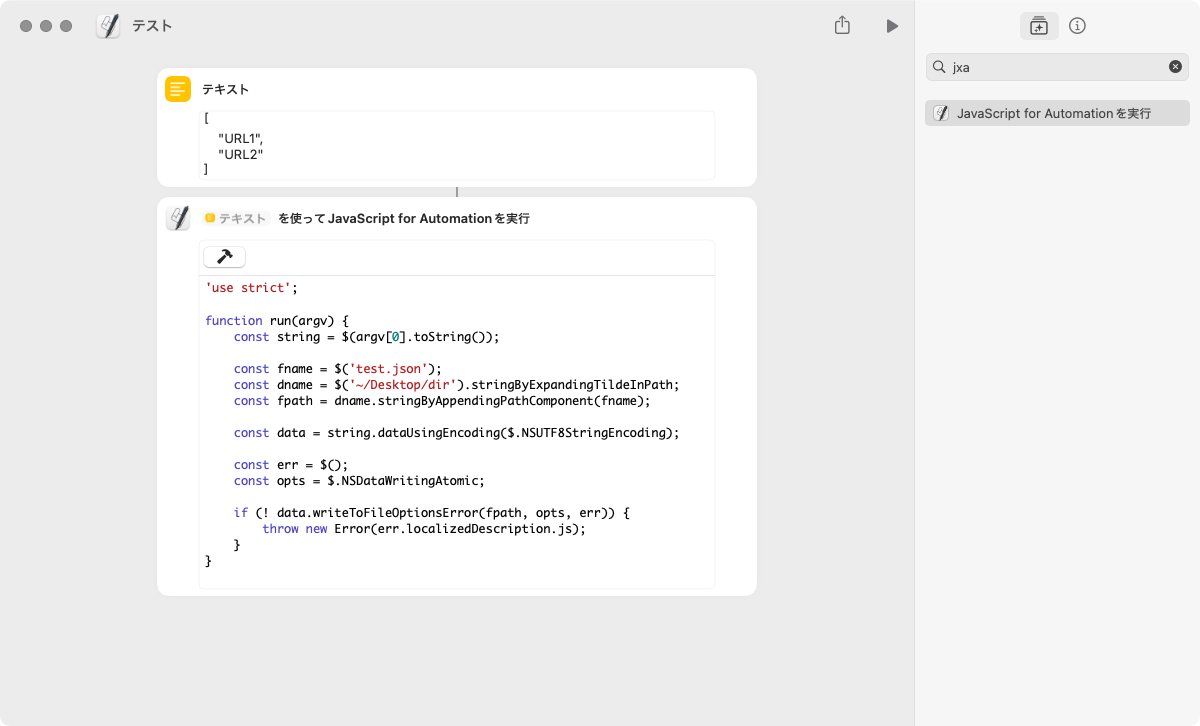Click the shortcut icon beside the title
The height and width of the screenshot is (726, 1200).
tap(108, 26)
